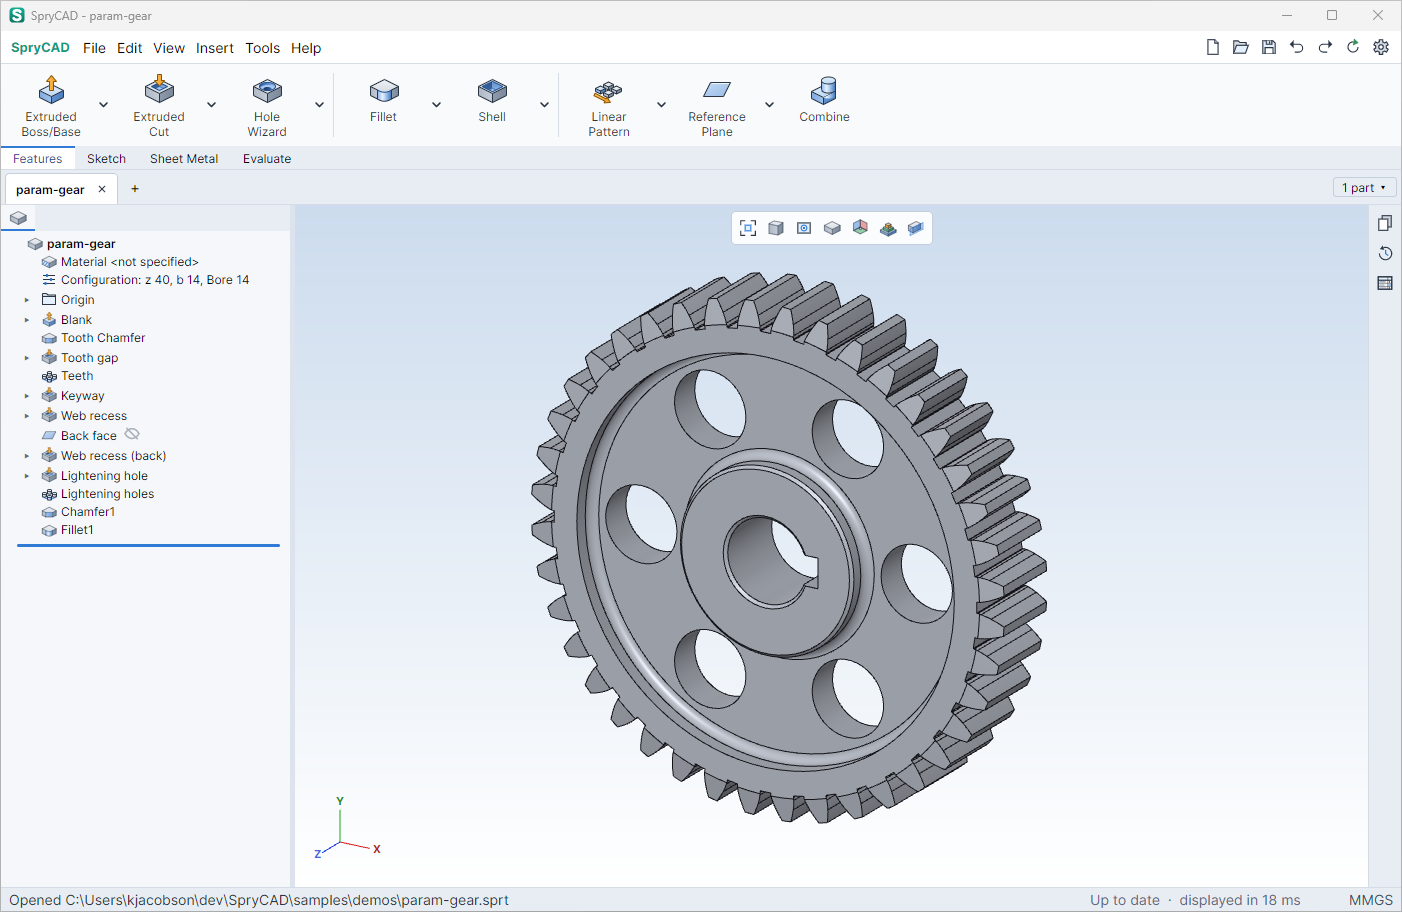Select the isometric box view icon
Image resolution: width=1402 pixels, height=912 pixels.
832,228
